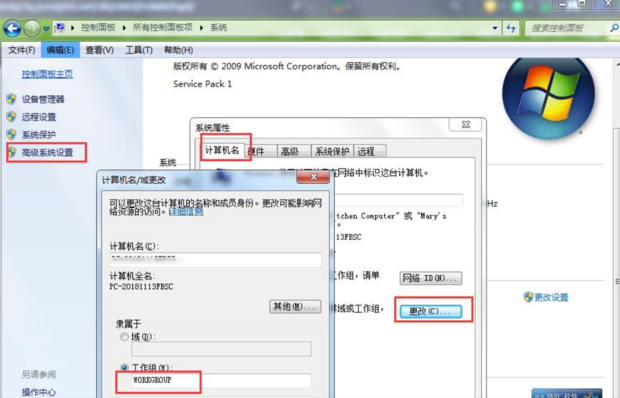
Task: Open the 编辑(E) menu
Action: (x=60, y=50)
